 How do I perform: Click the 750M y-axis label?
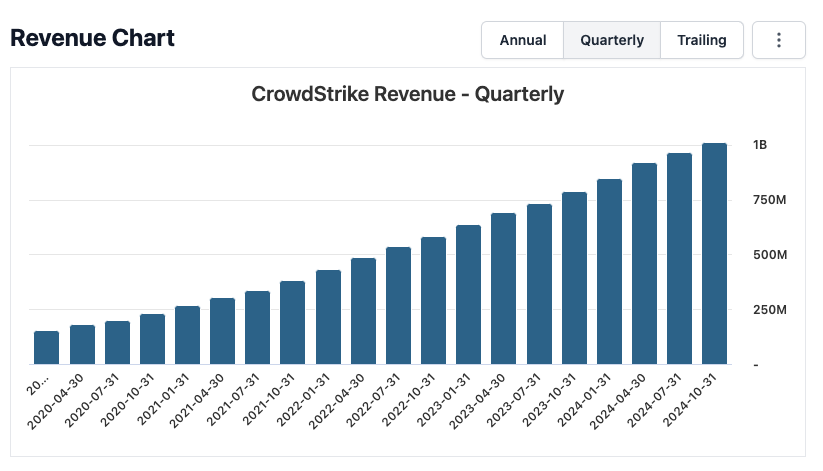coord(769,200)
